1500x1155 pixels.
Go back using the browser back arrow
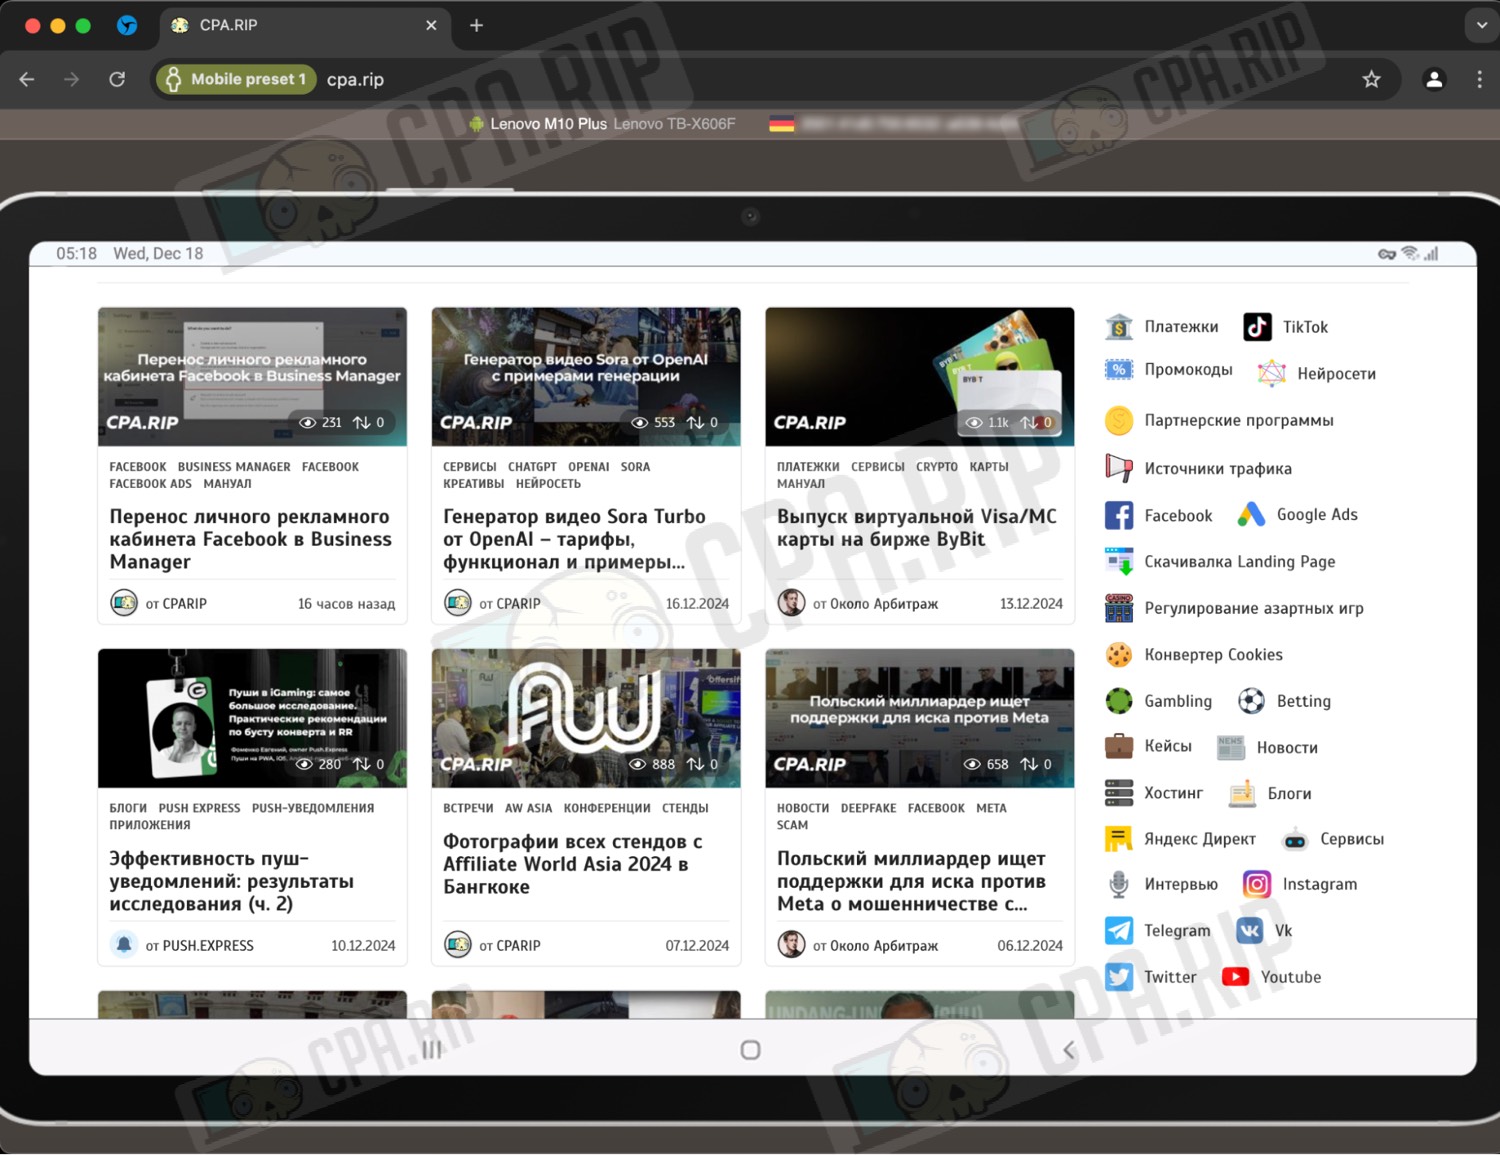coord(27,79)
